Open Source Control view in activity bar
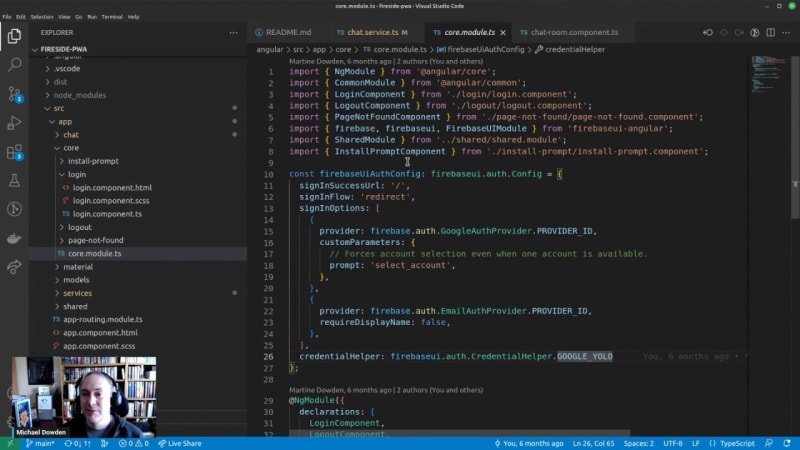The image size is (800, 450). pos(14,94)
